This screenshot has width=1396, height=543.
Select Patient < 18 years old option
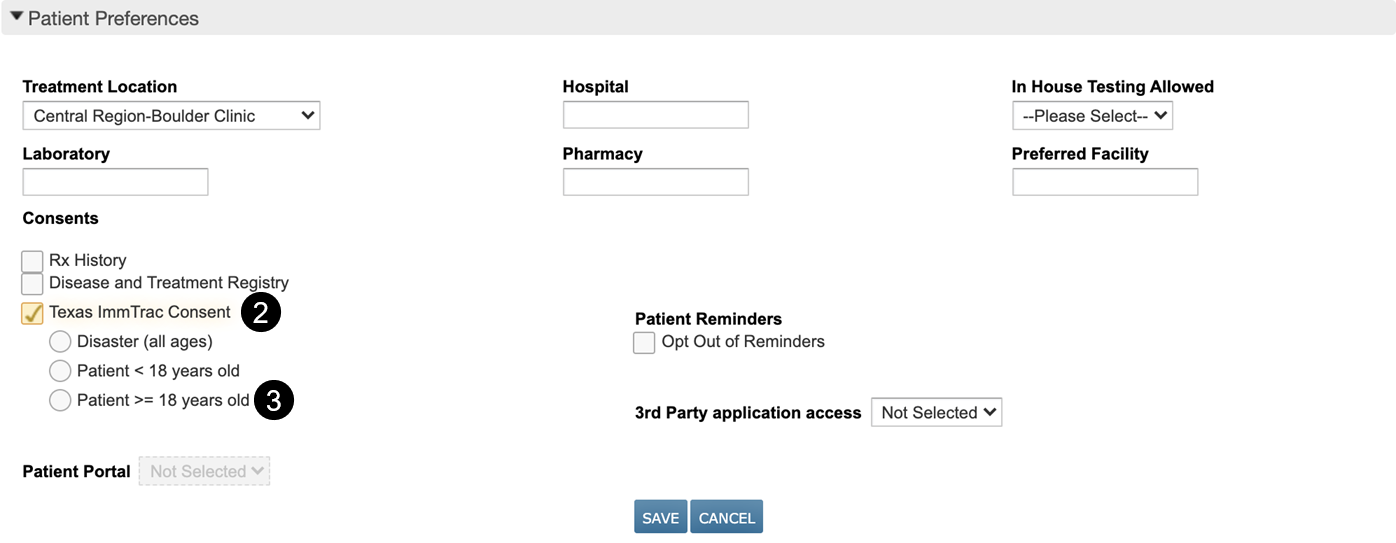60,371
